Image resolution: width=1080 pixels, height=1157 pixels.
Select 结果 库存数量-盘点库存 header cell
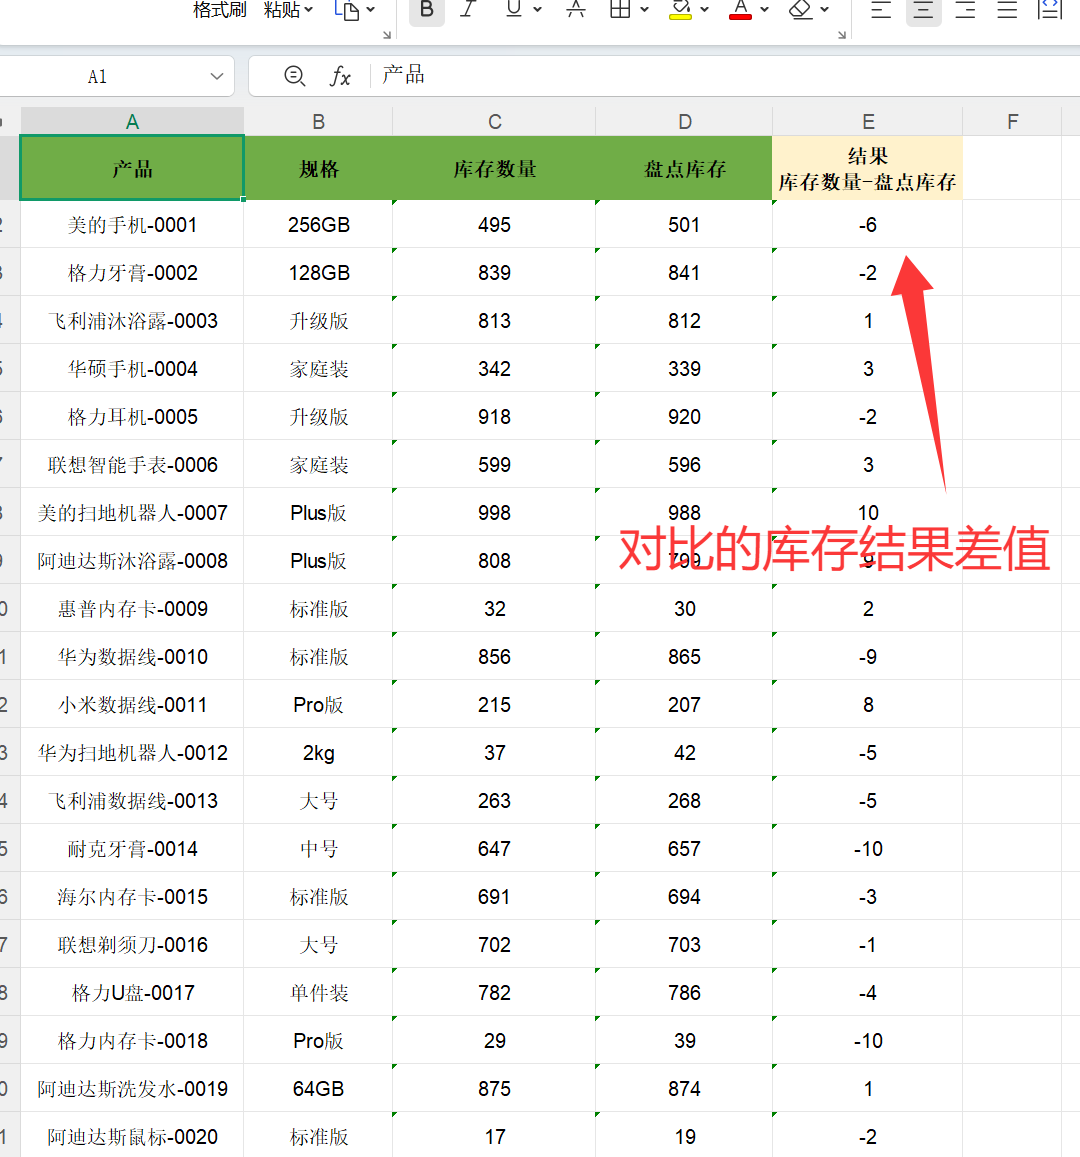[868, 168]
